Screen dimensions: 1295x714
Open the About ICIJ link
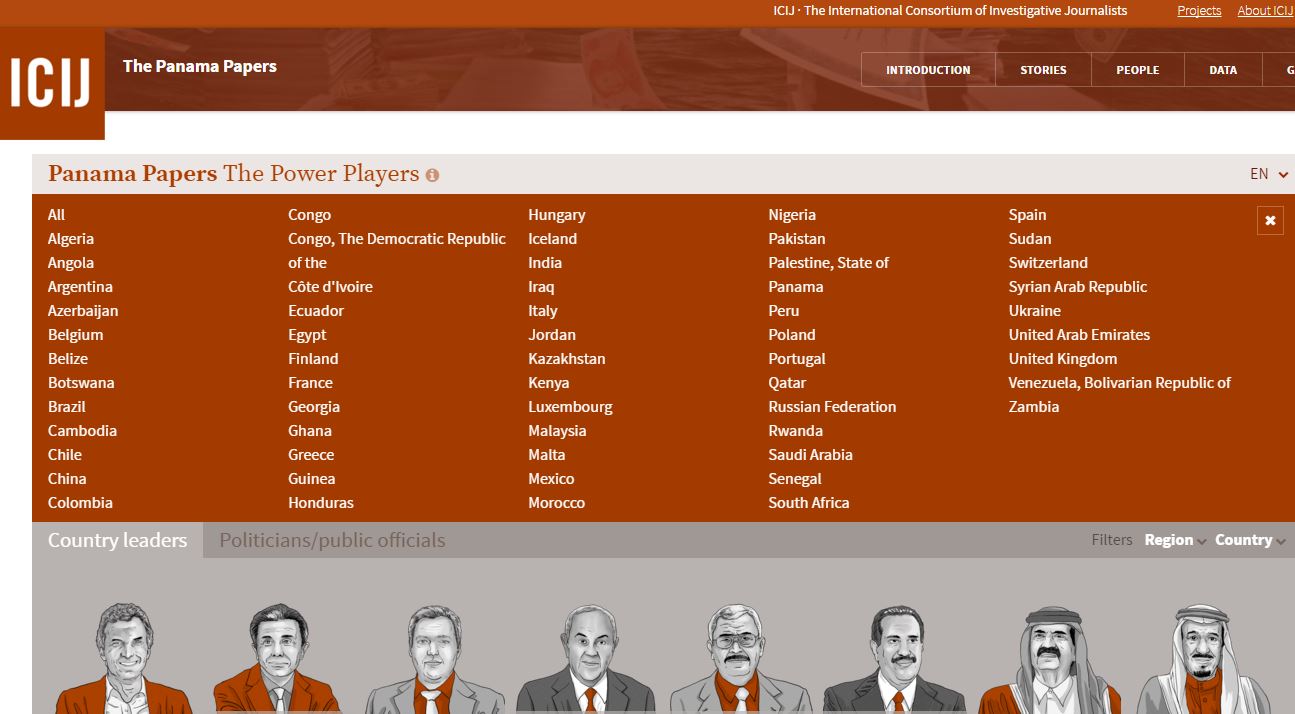[x=1265, y=11]
